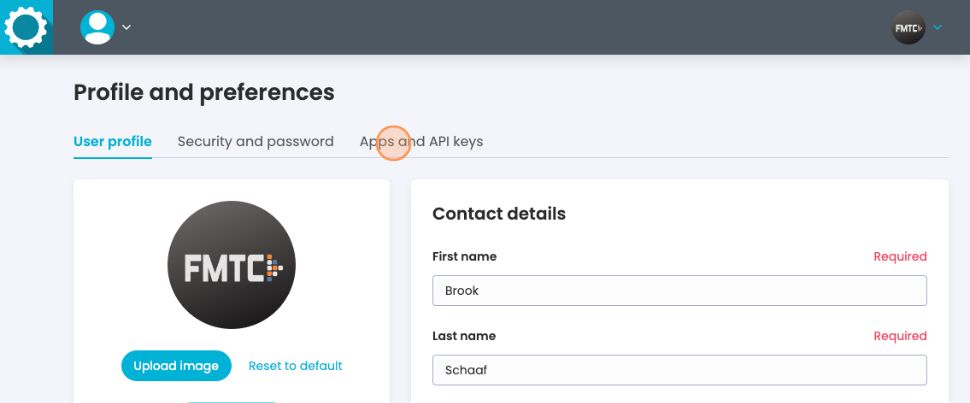Go to Apps and API keys tab
This screenshot has width=970, height=403.
click(x=421, y=142)
